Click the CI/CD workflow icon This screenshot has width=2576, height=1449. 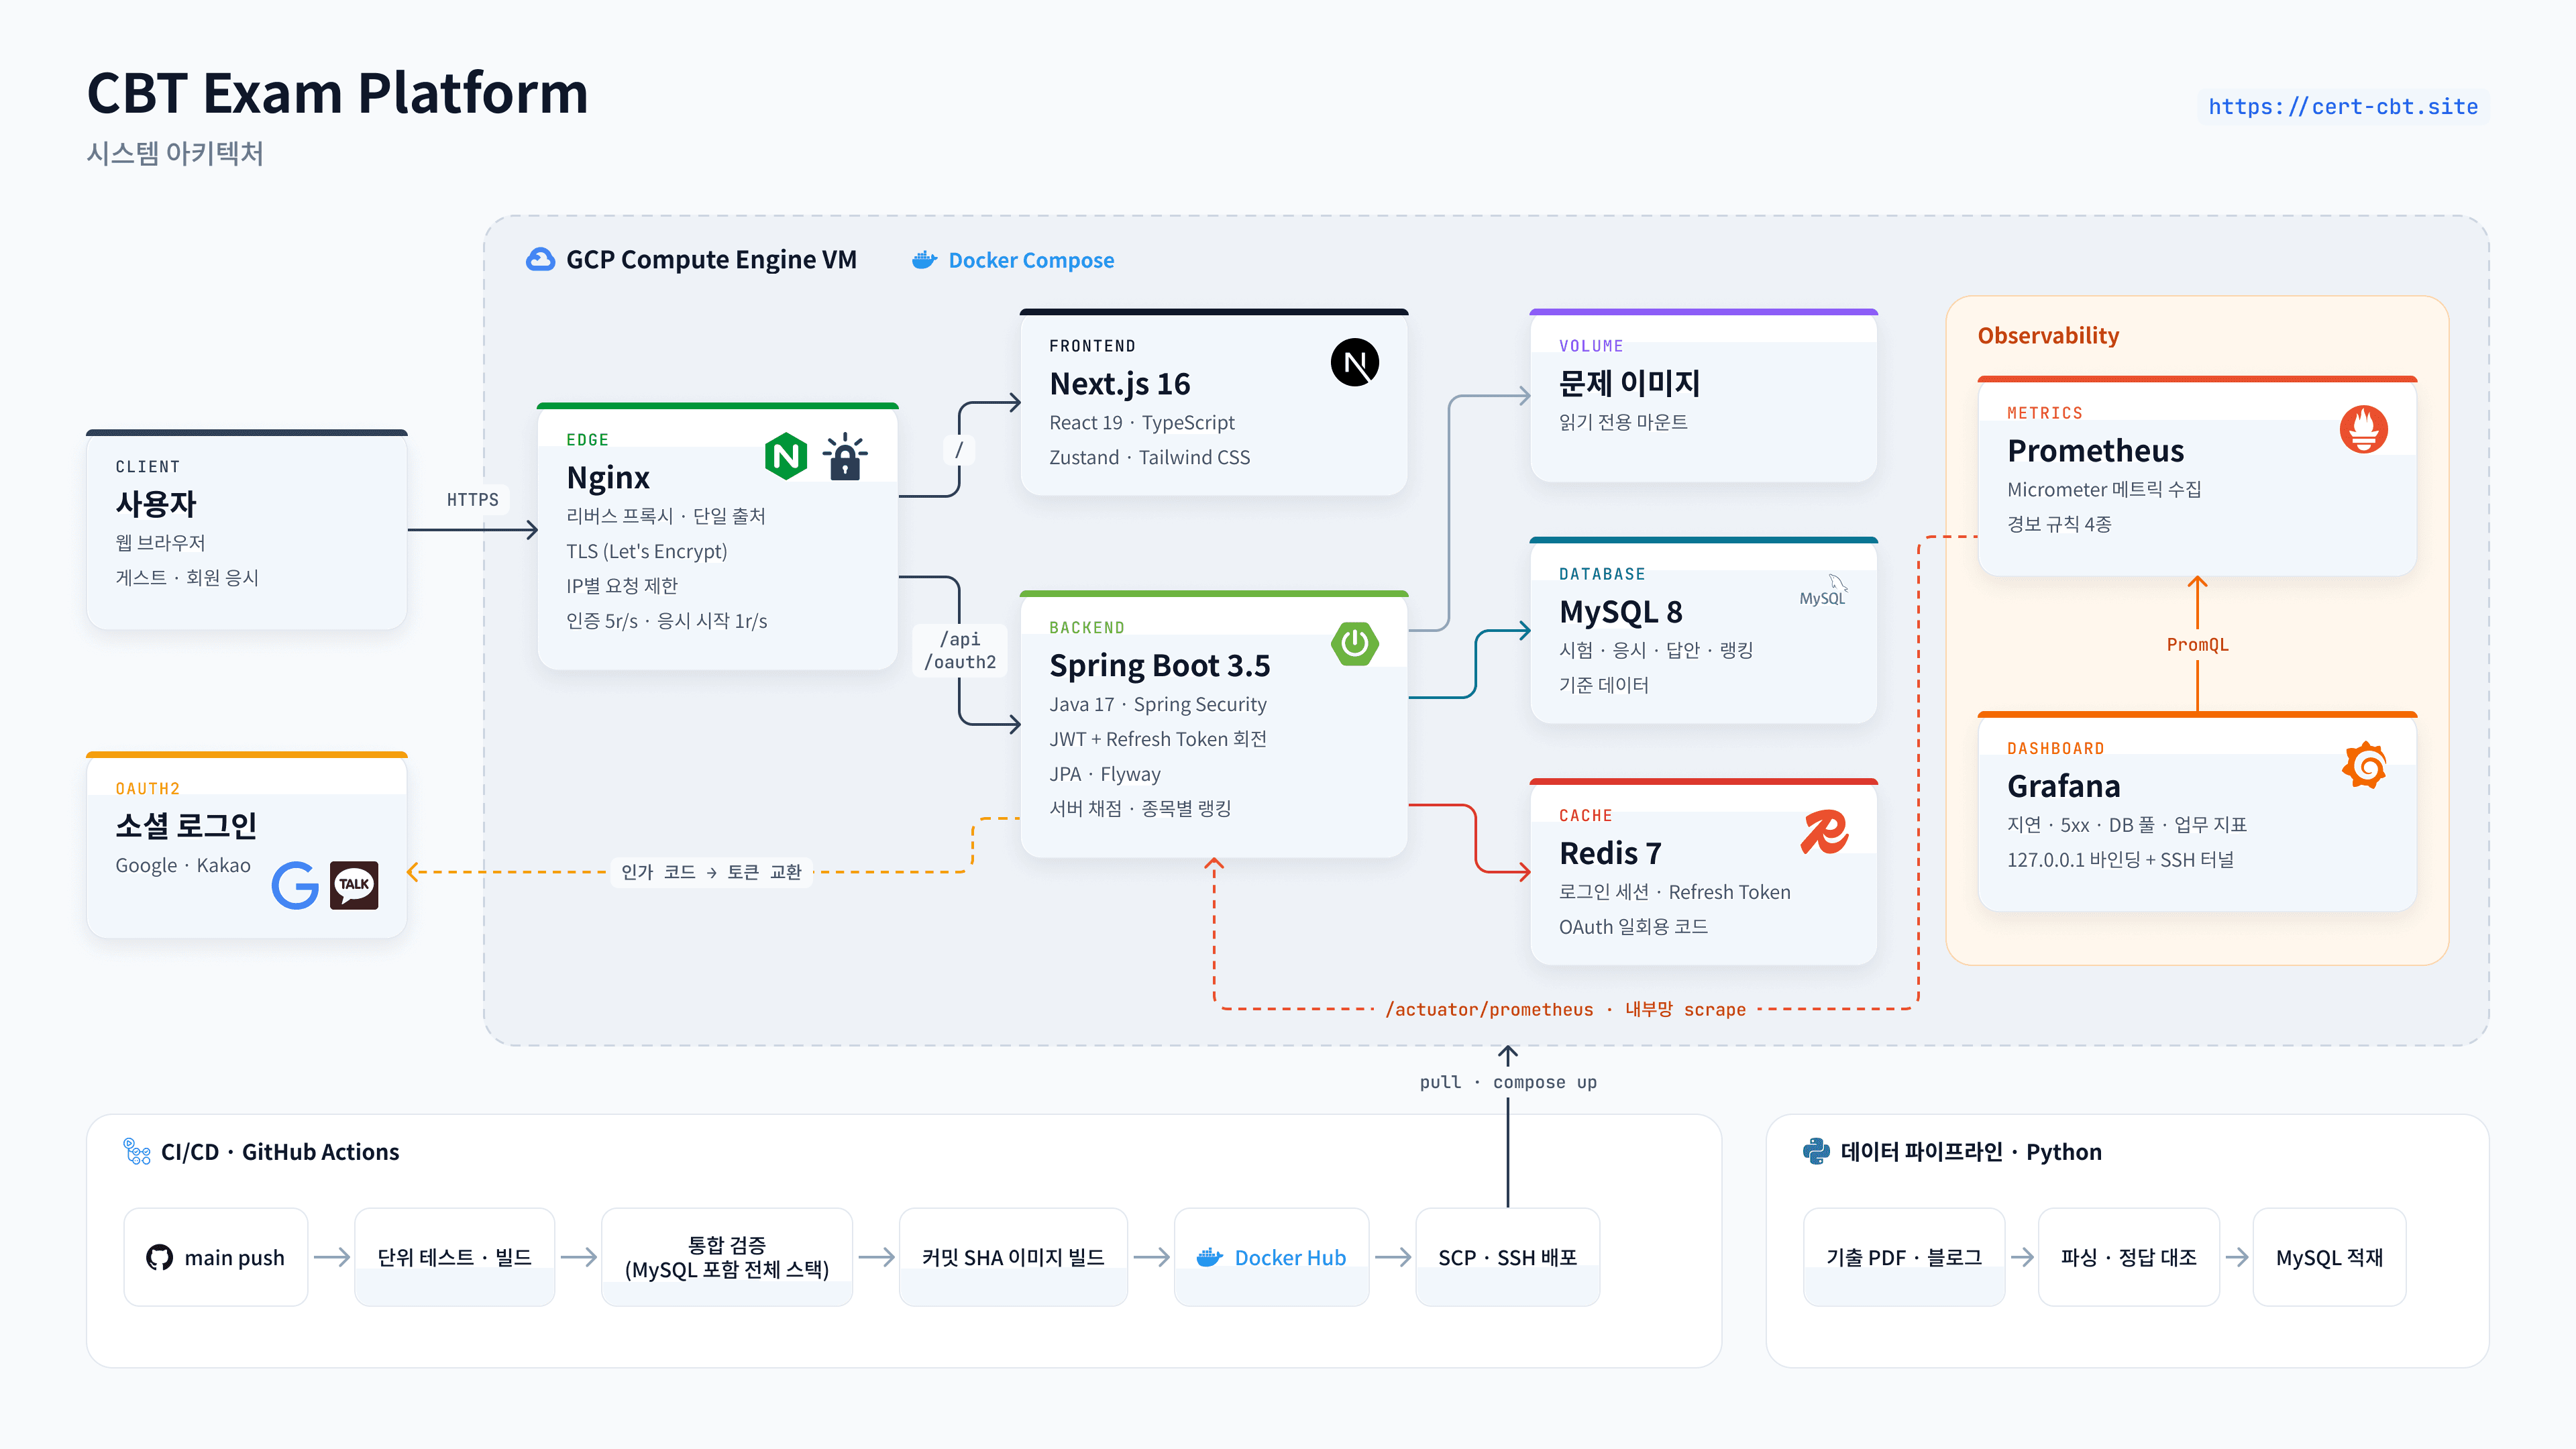[x=137, y=1151]
